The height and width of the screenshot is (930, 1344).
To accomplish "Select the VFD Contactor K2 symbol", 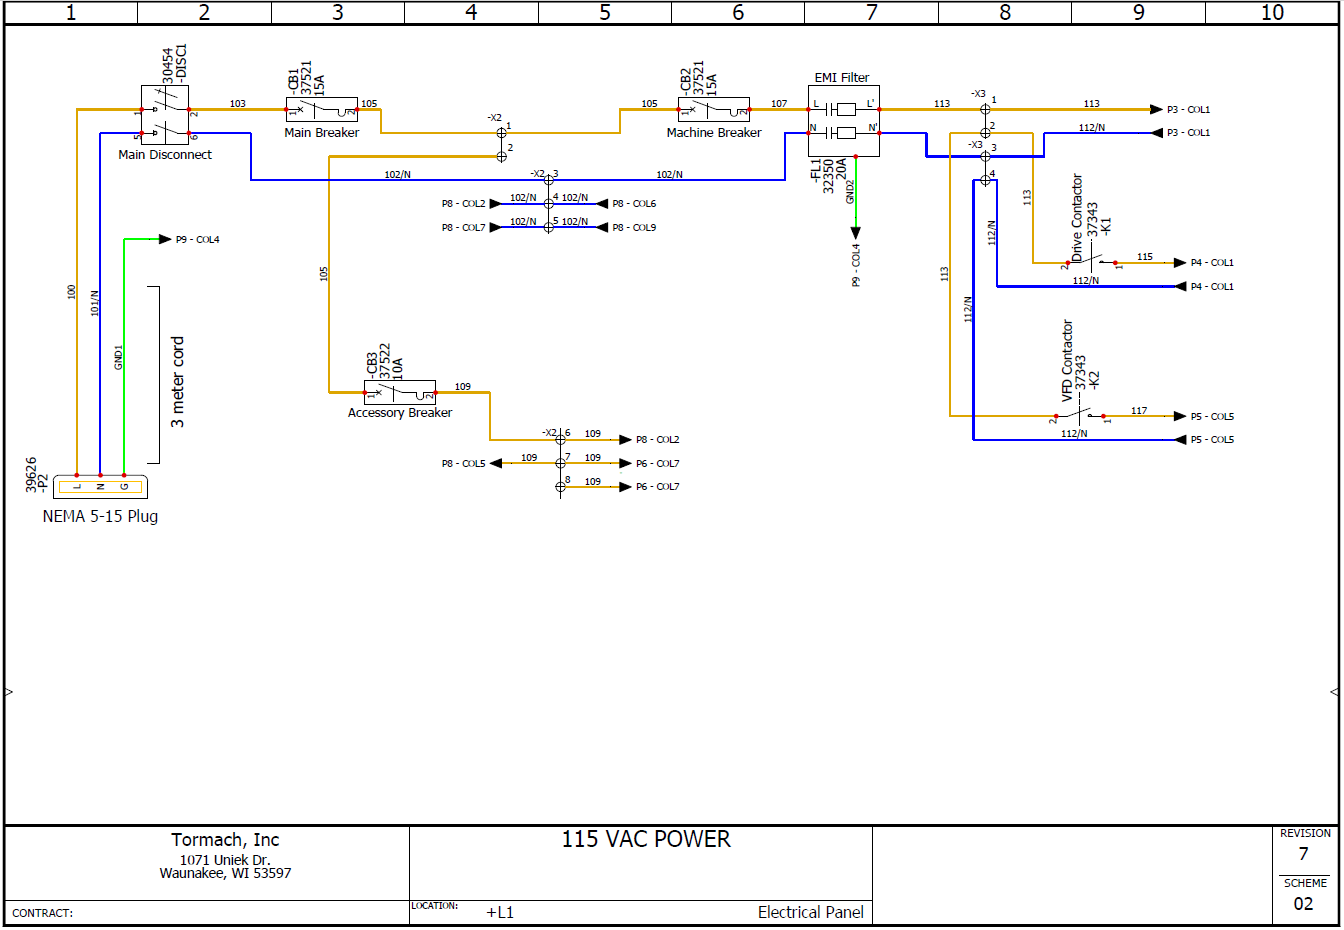I will coord(1080,412).
